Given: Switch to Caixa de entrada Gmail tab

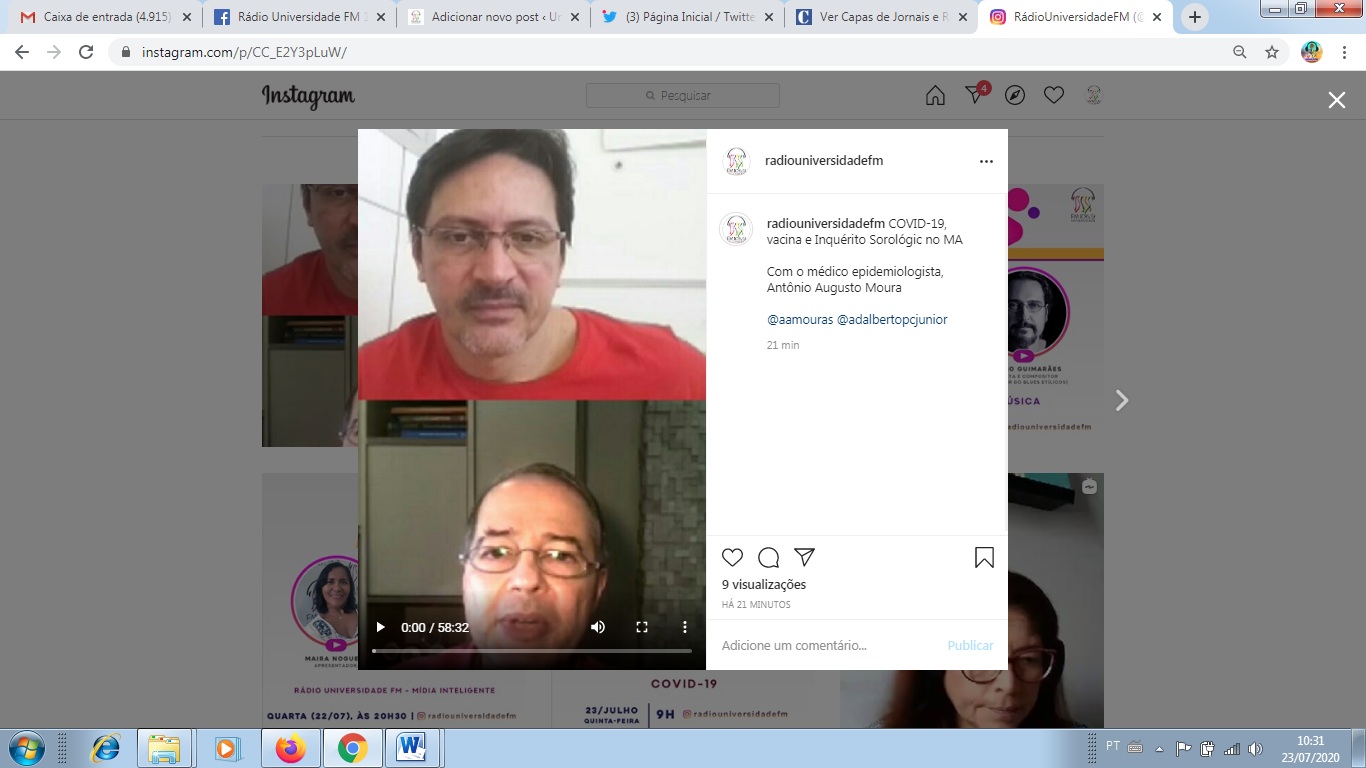Looking at the screenshot, I should click(x=105, y=17).
